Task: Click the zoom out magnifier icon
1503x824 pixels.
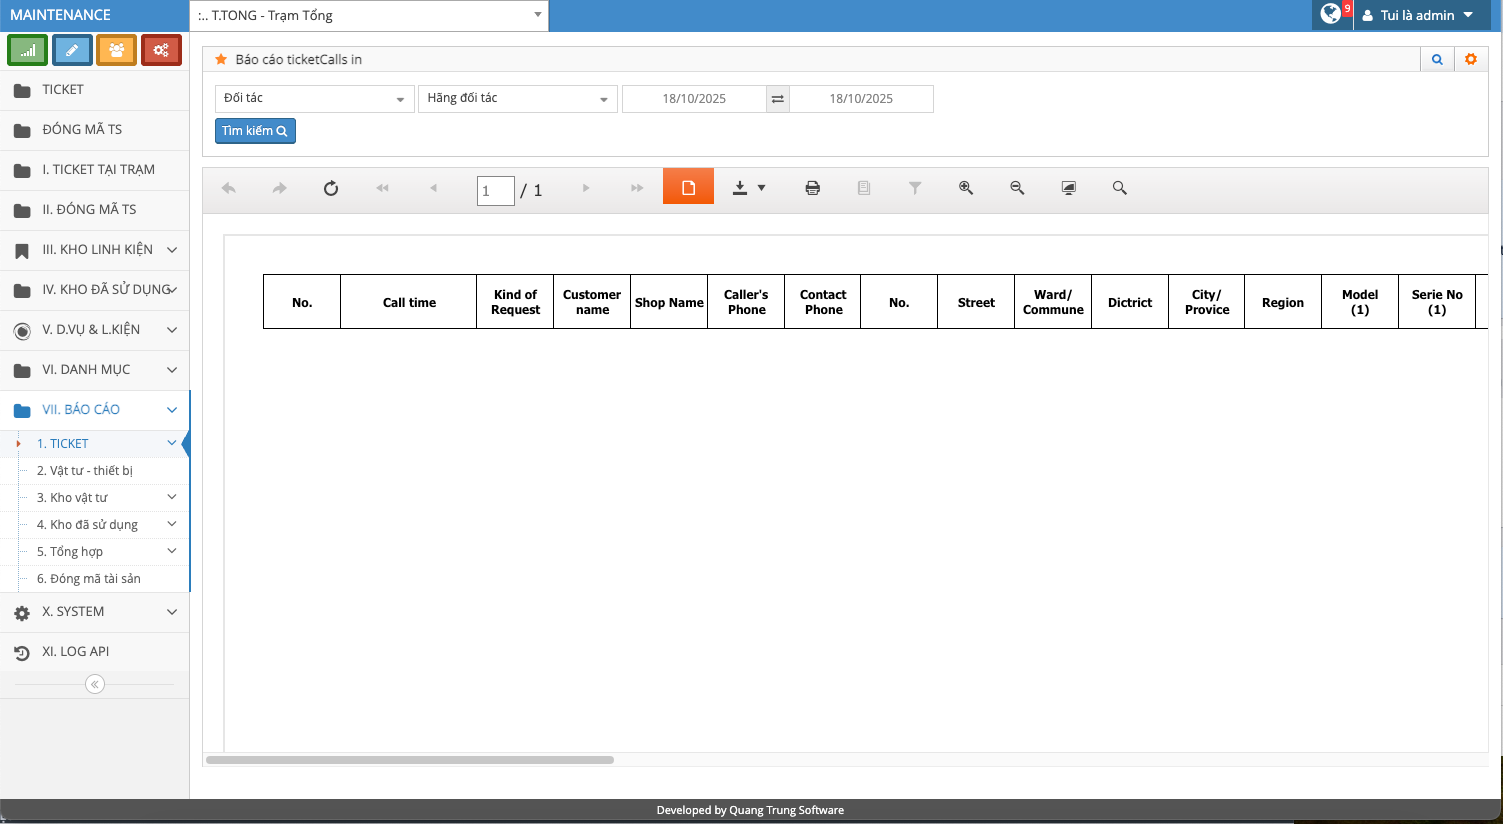Action: pos(1017,188)
